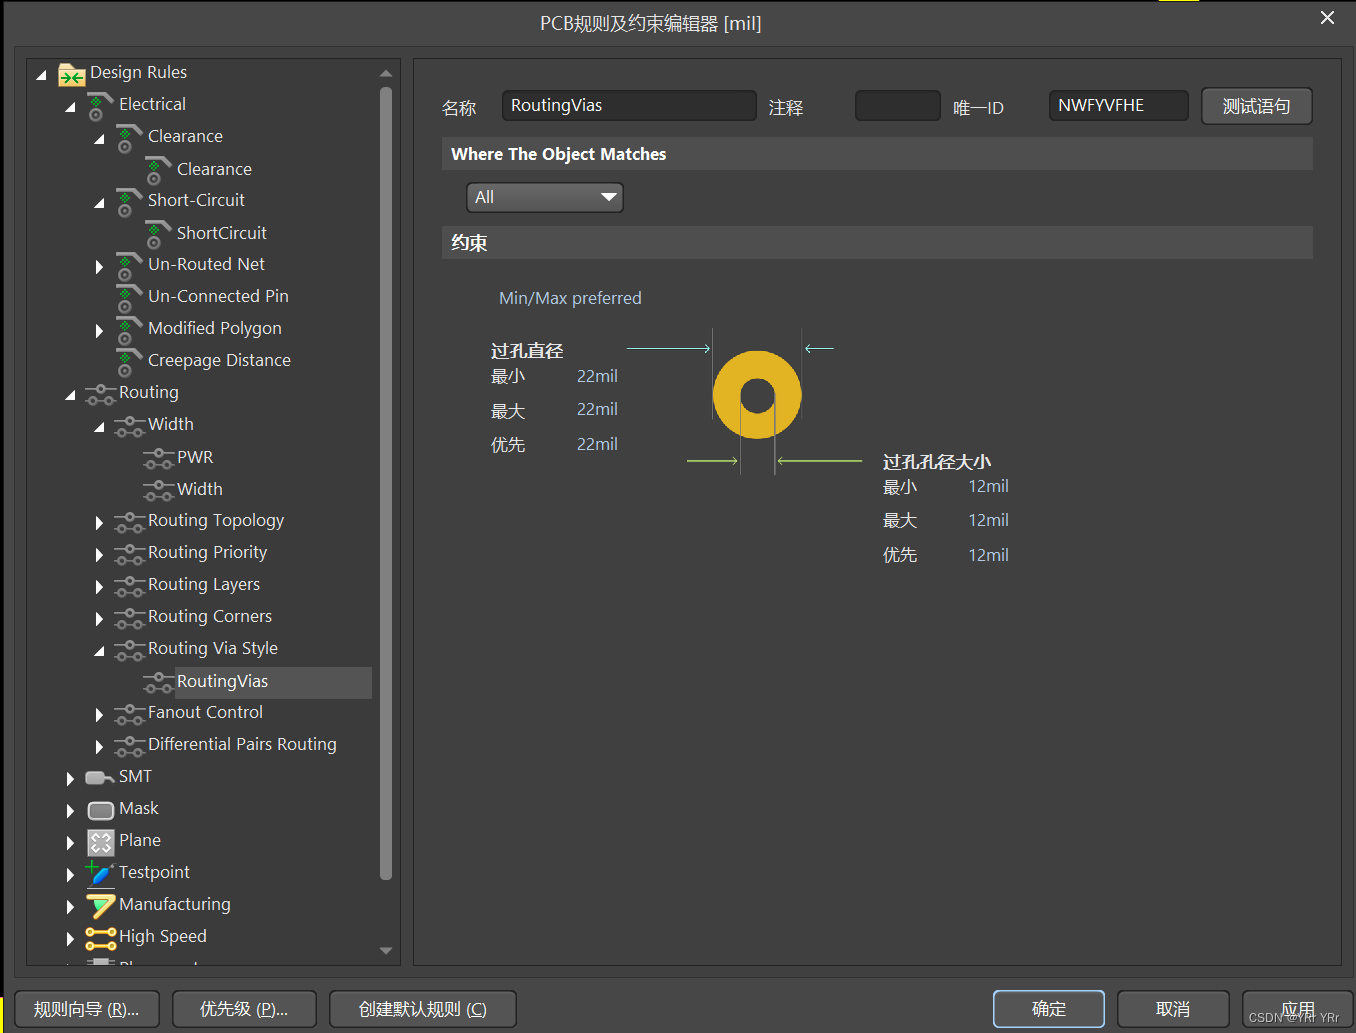Select the Creepage Distance rule

[x=219, y=360]
